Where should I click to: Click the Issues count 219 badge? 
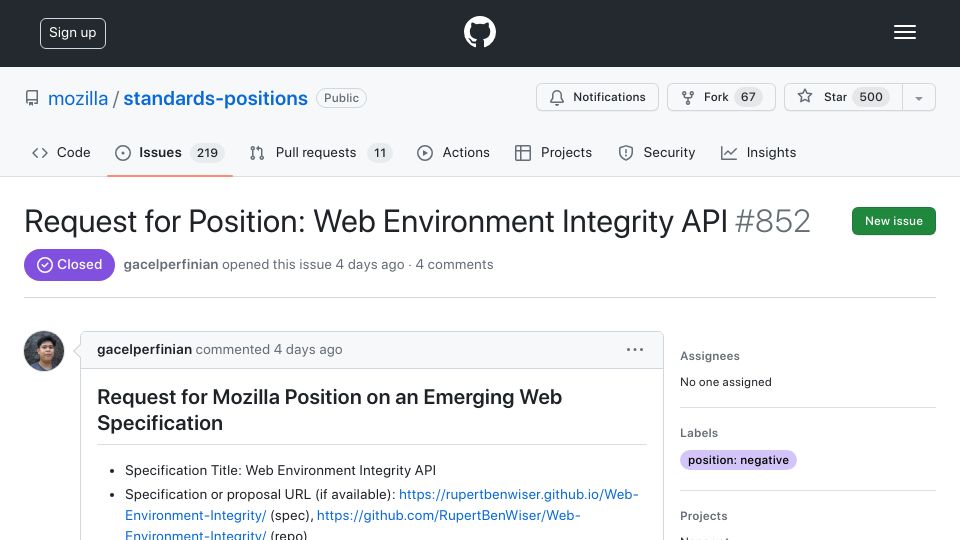207,152
